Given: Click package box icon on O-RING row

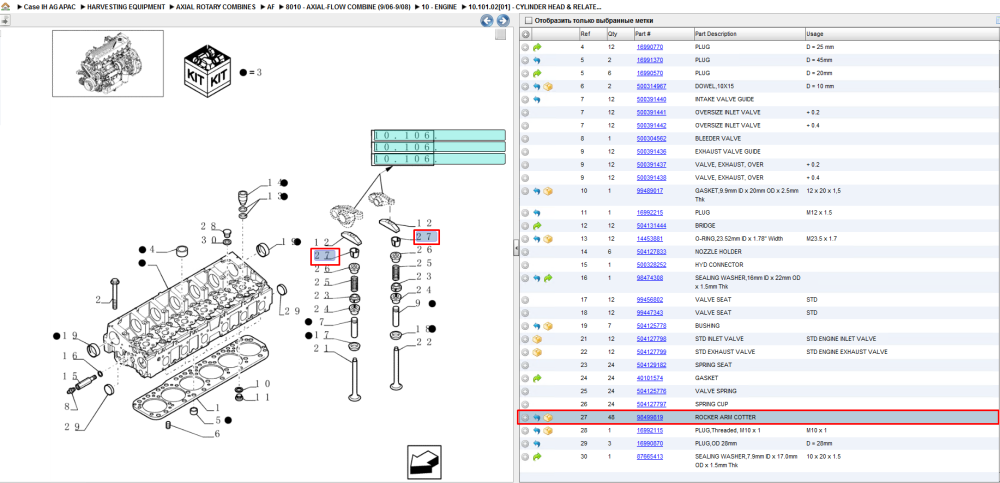Looking at the screenshot, I should (x=548, y=239).
